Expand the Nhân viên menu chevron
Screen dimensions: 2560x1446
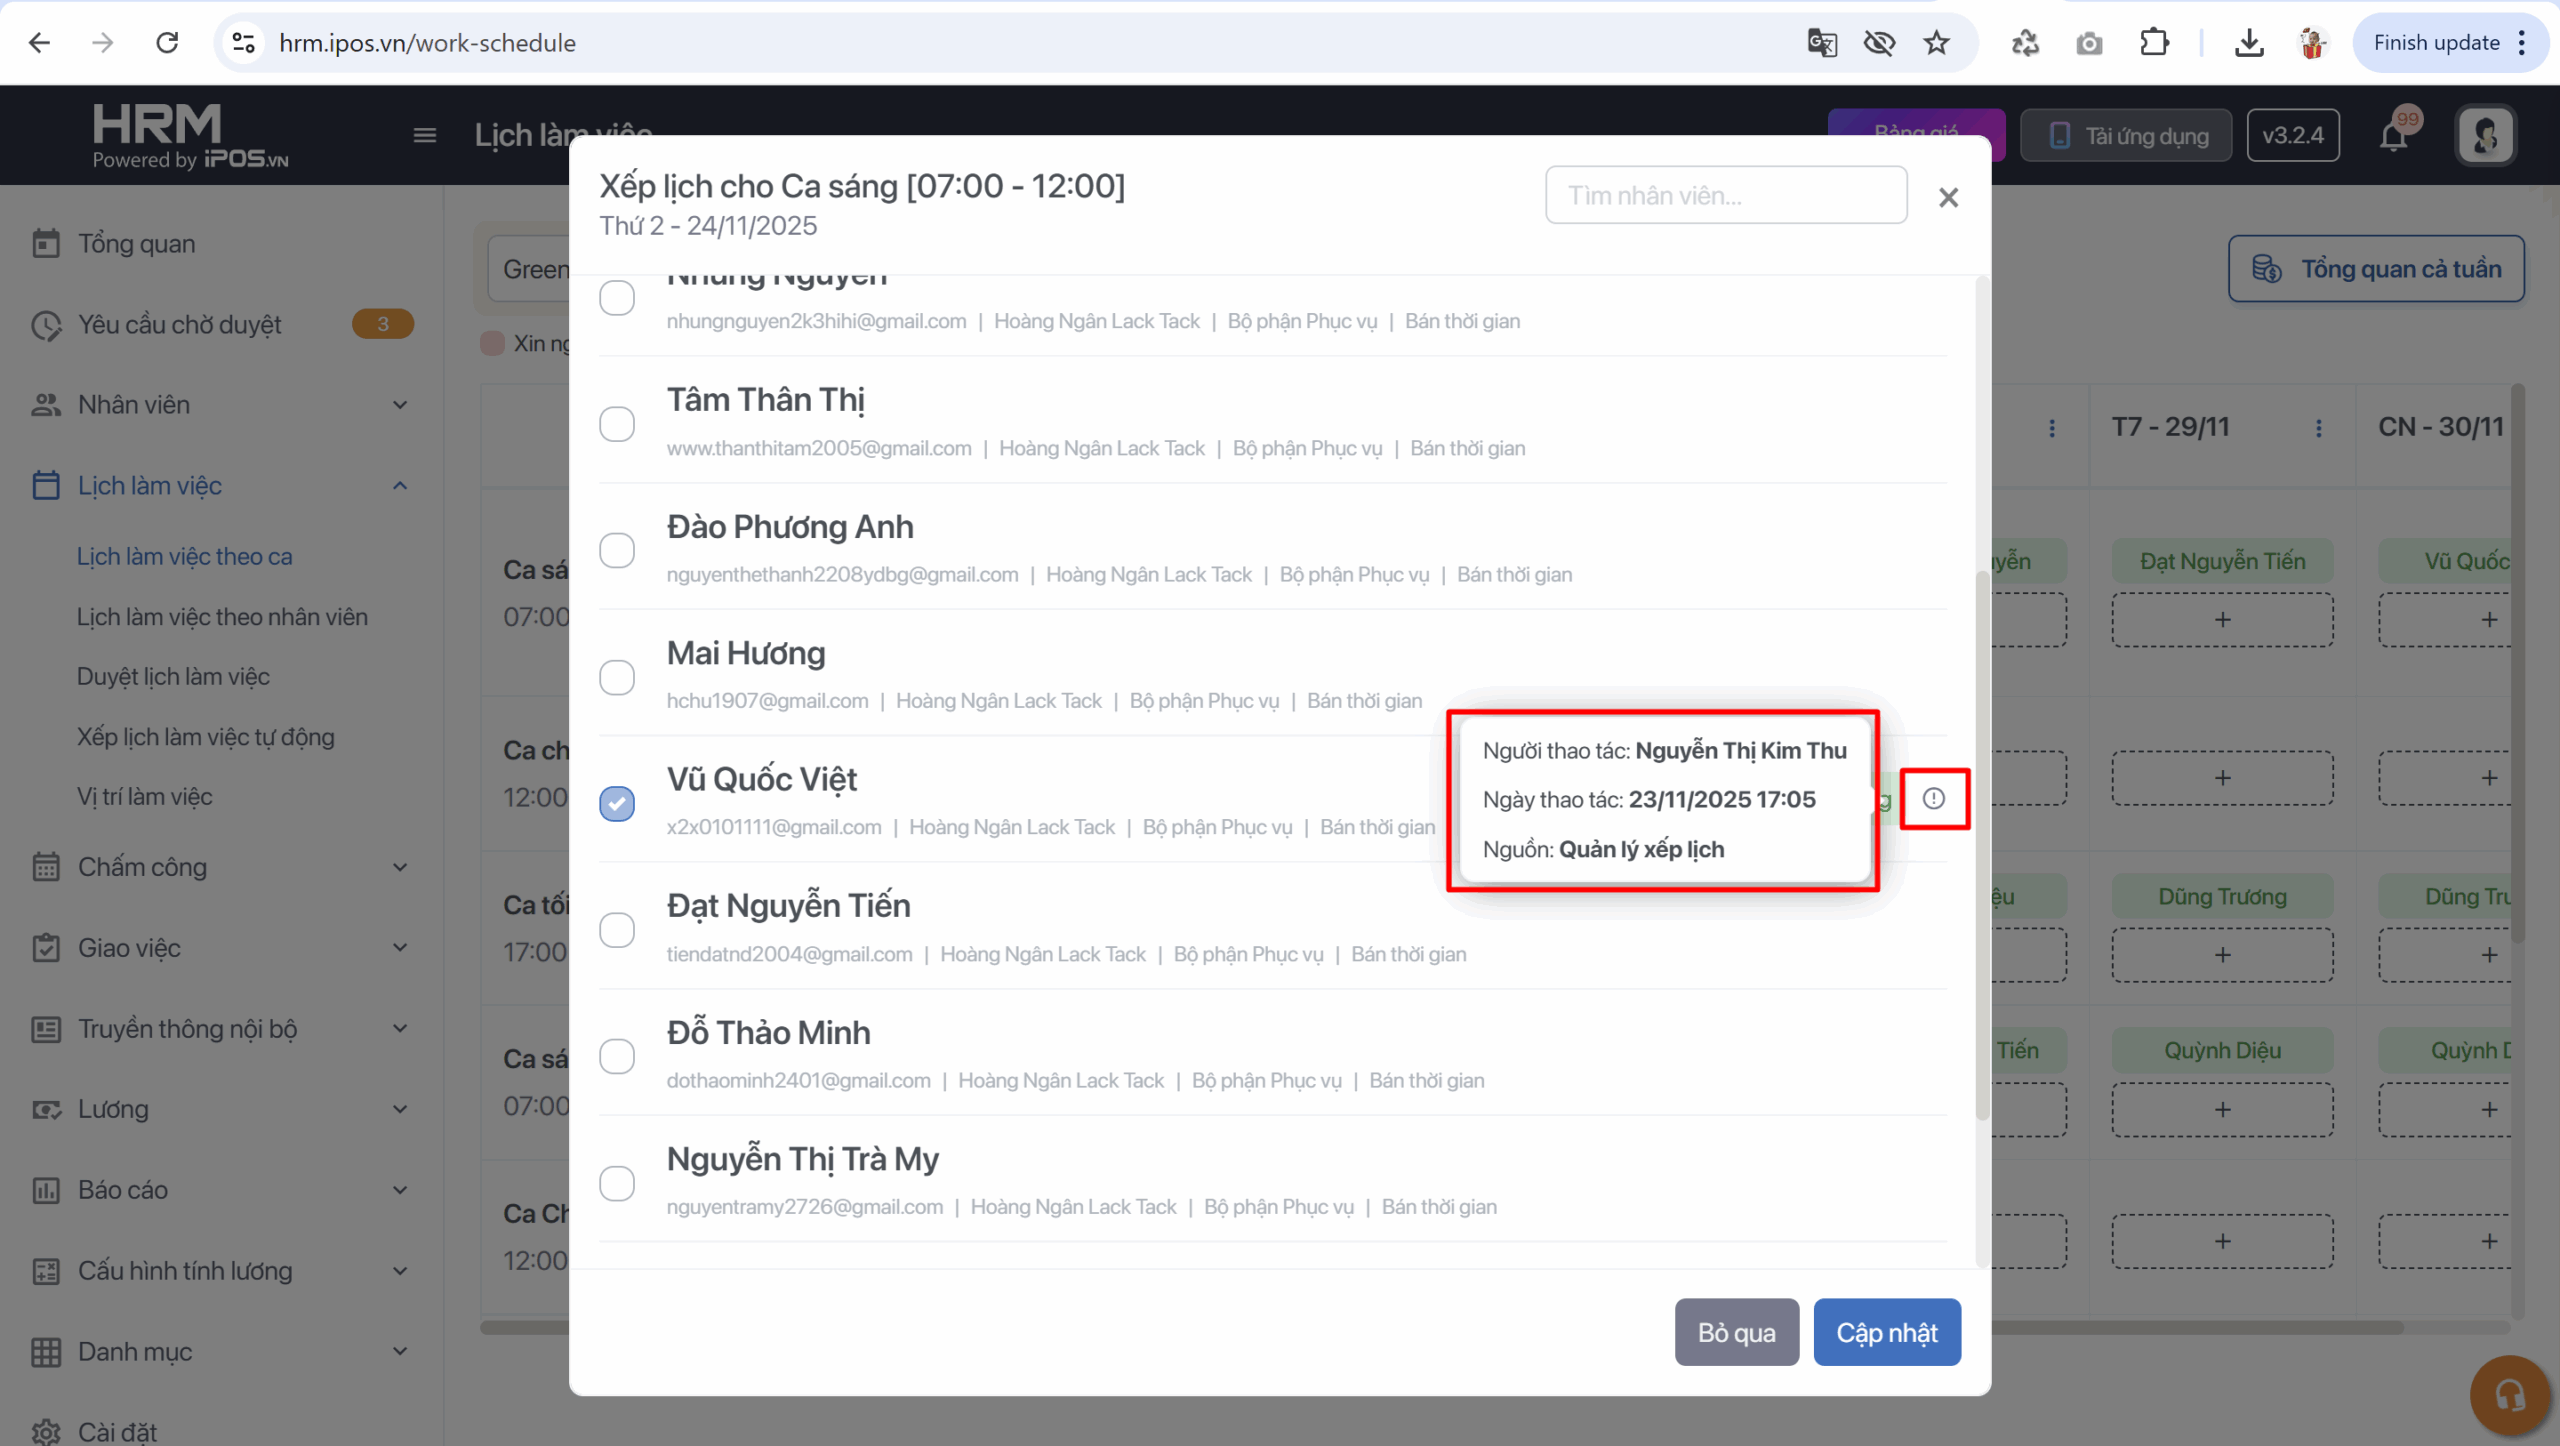pyautogui.click(x=400, y=405)
